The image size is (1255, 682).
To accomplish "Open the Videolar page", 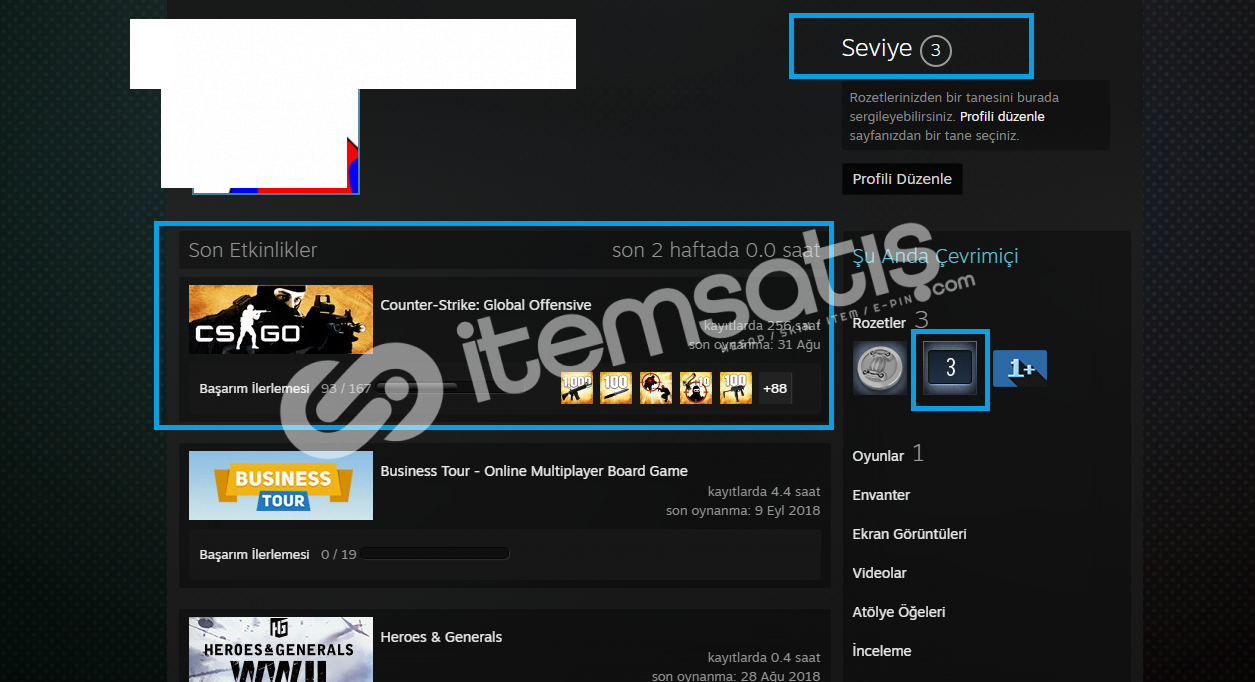I will click(879, 573).
